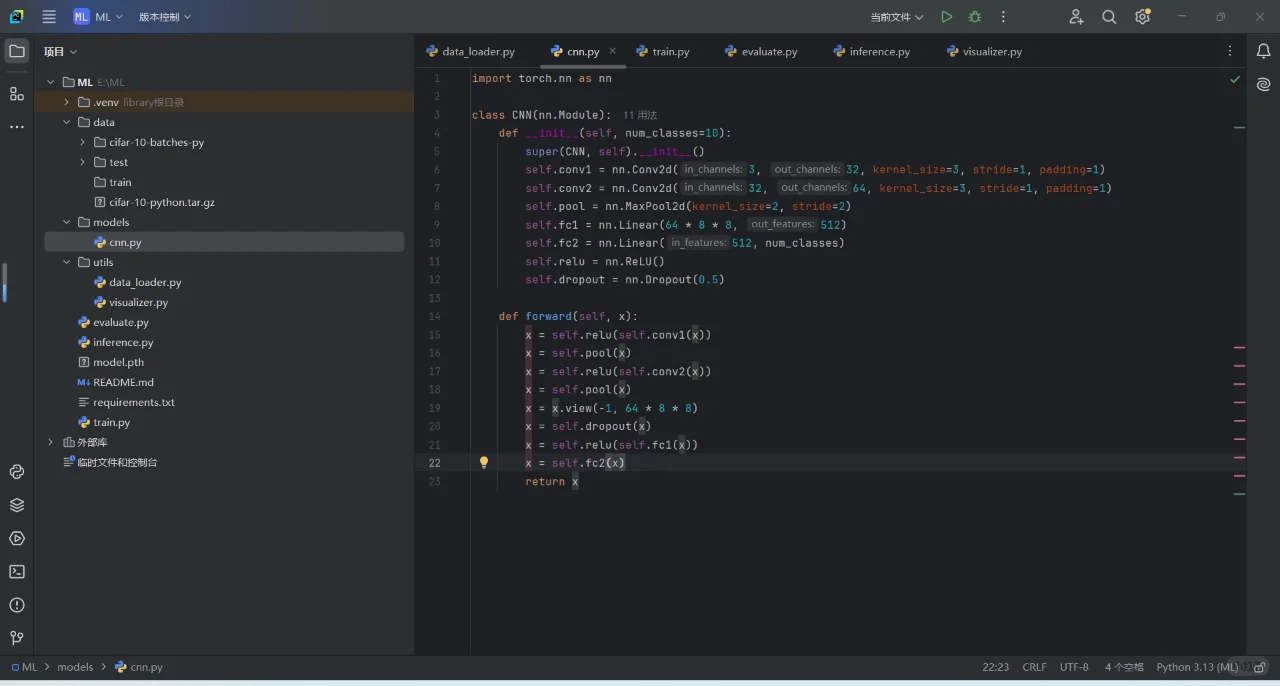Image resolution: width=1280 pixels, height=686 pixels.
Task: Open the AI Assistant spiral icon
Action: tap(1263, 85)
